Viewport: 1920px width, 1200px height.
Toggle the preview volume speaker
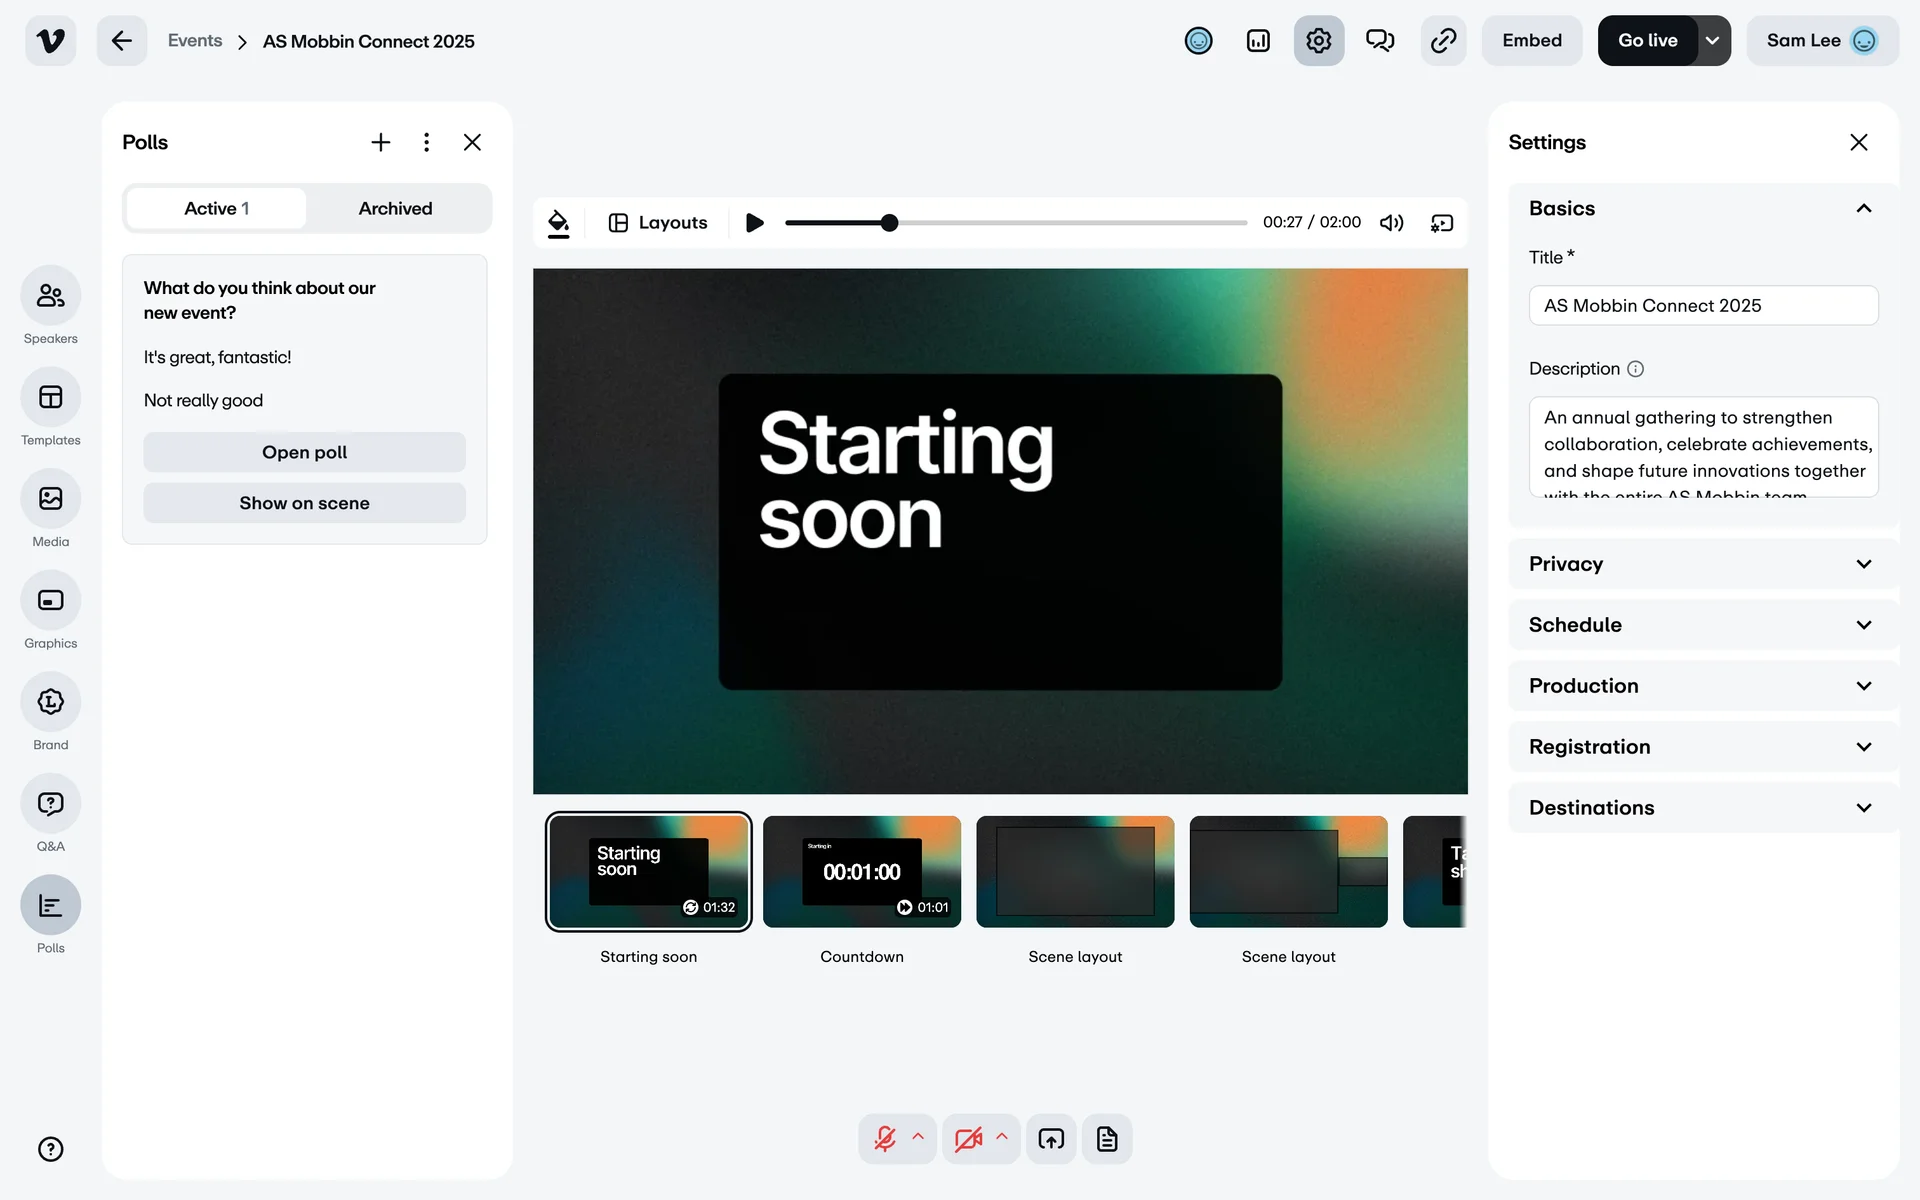(x=1391, y=223)
